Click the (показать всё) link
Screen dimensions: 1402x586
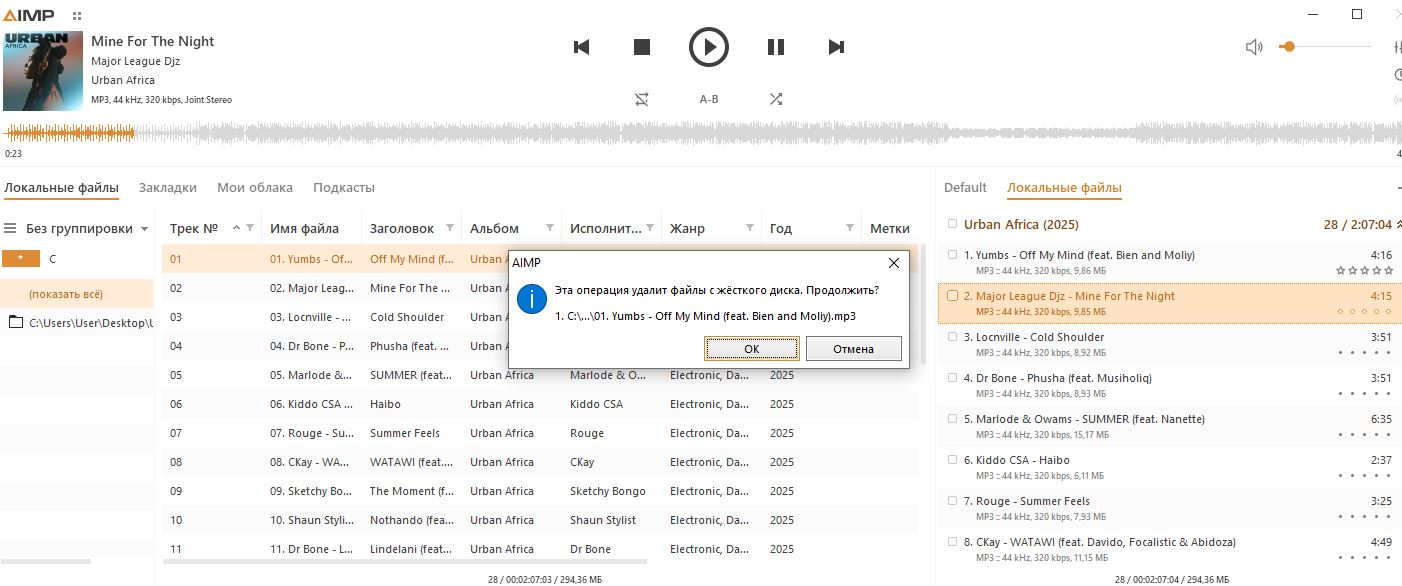point(66,294)
